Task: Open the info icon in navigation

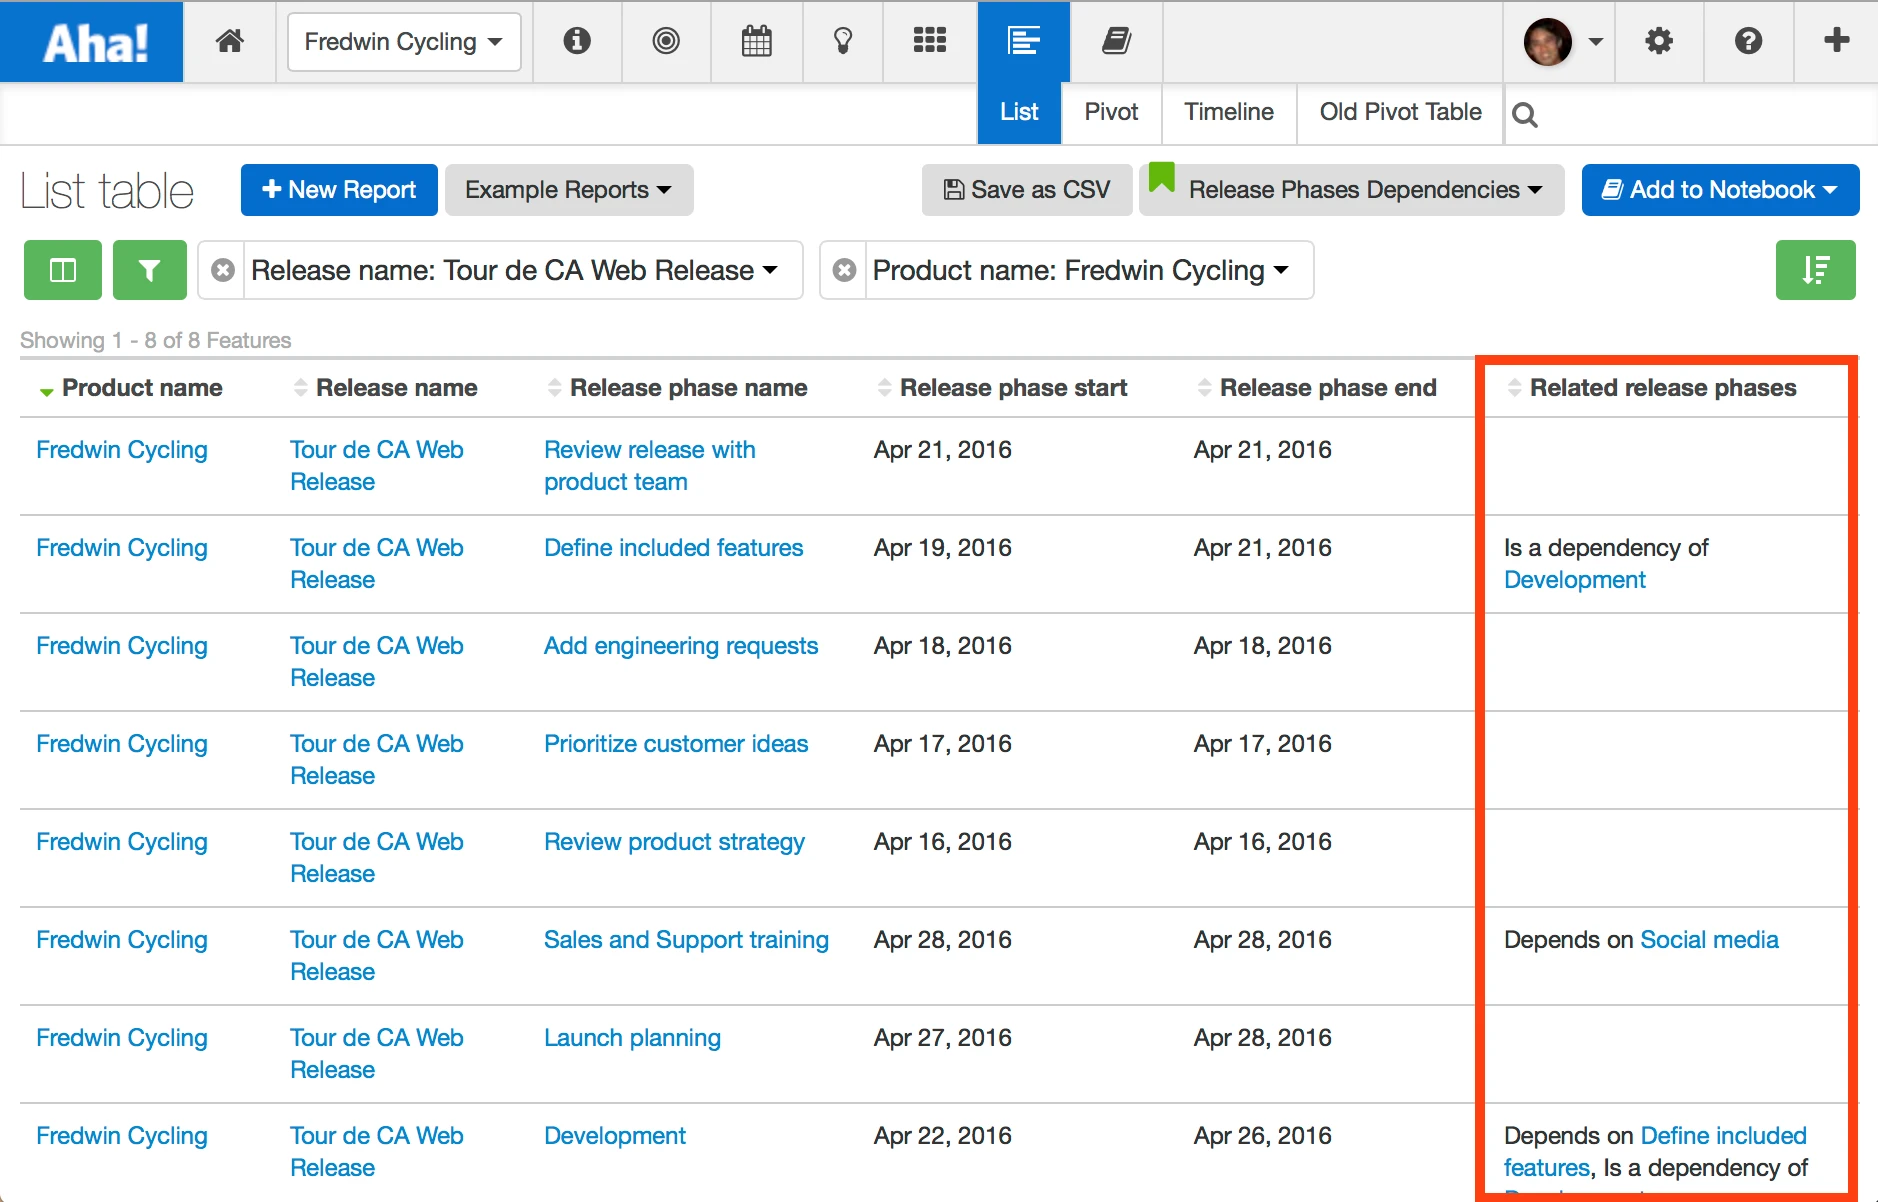Action: click(577, 41)
